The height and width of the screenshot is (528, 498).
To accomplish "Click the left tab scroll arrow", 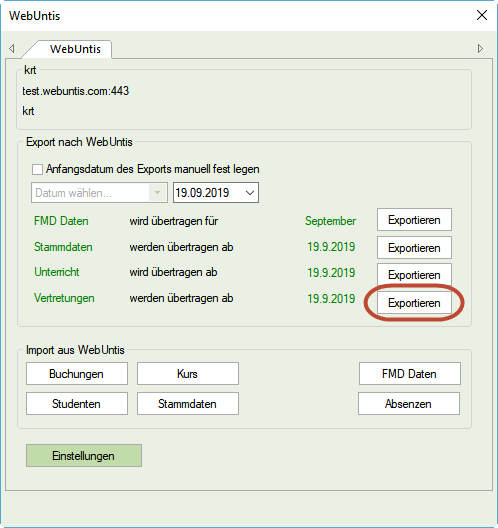I will [12, 48].
